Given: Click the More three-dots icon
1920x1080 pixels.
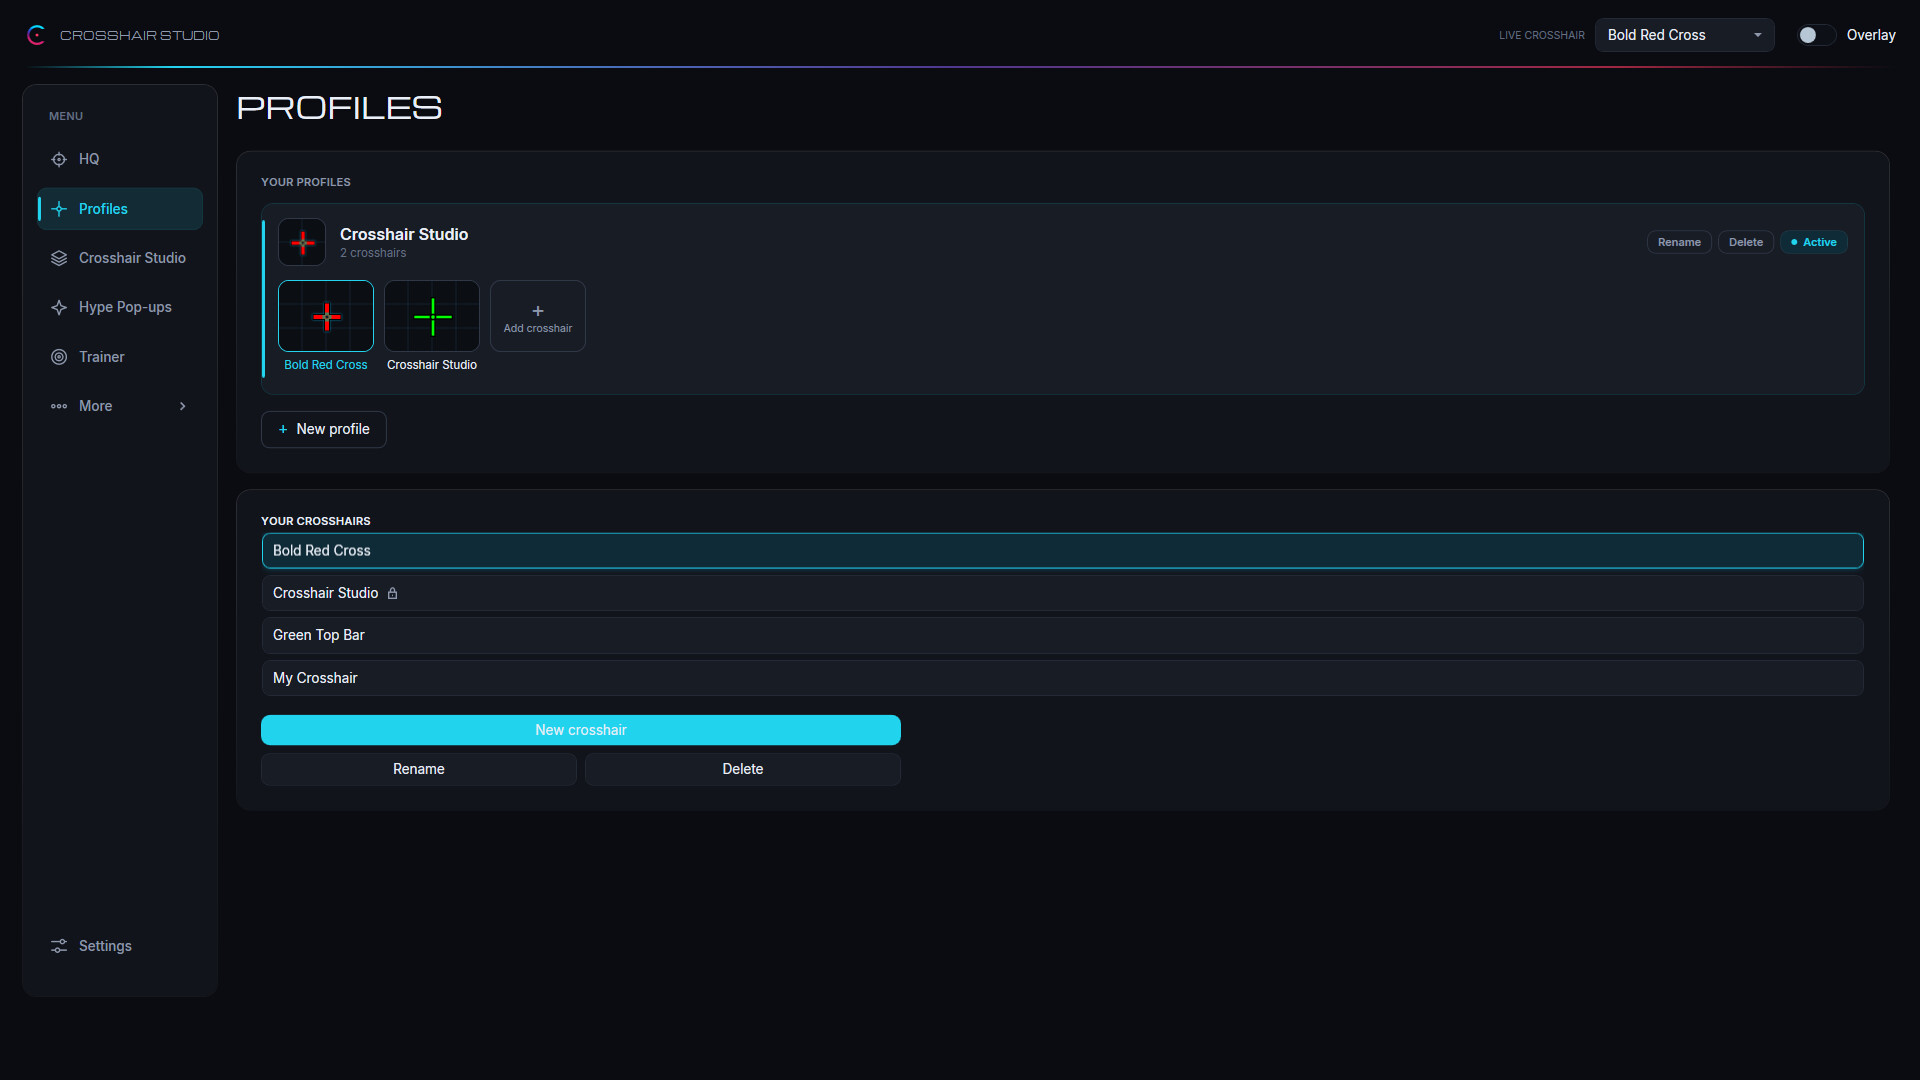Looking at the screenshot, I should [59, 406].
